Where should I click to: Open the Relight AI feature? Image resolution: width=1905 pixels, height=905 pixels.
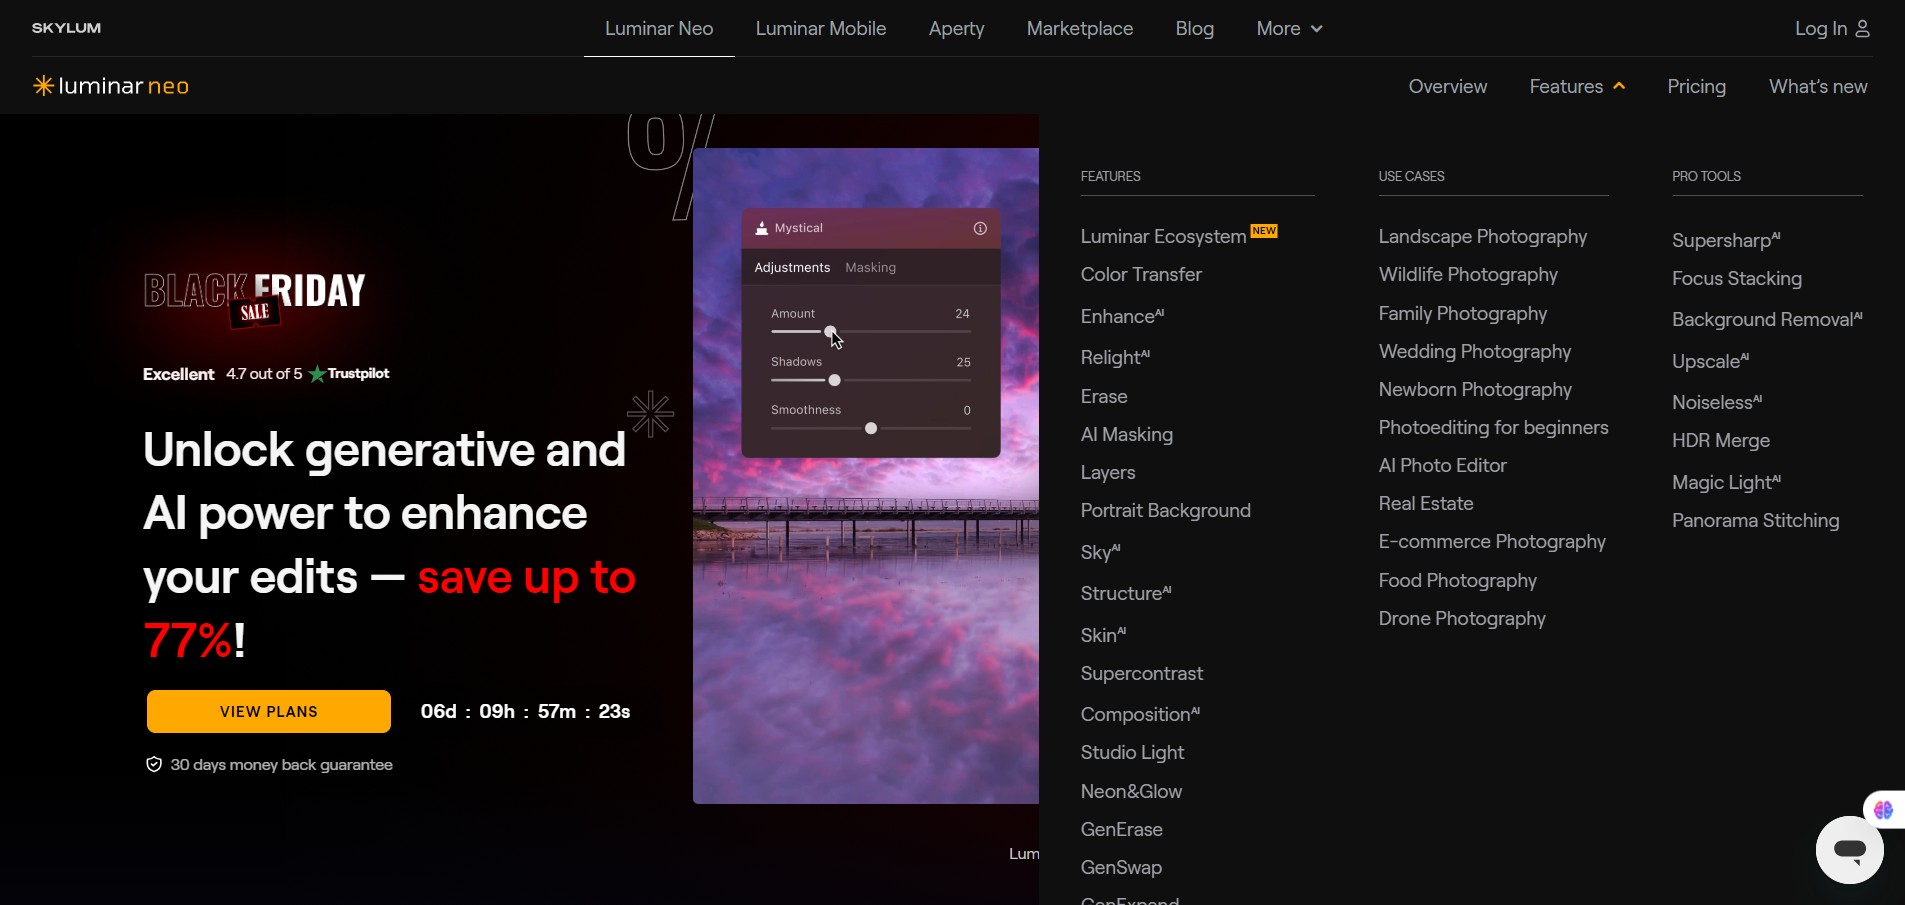click(1115, 357)
